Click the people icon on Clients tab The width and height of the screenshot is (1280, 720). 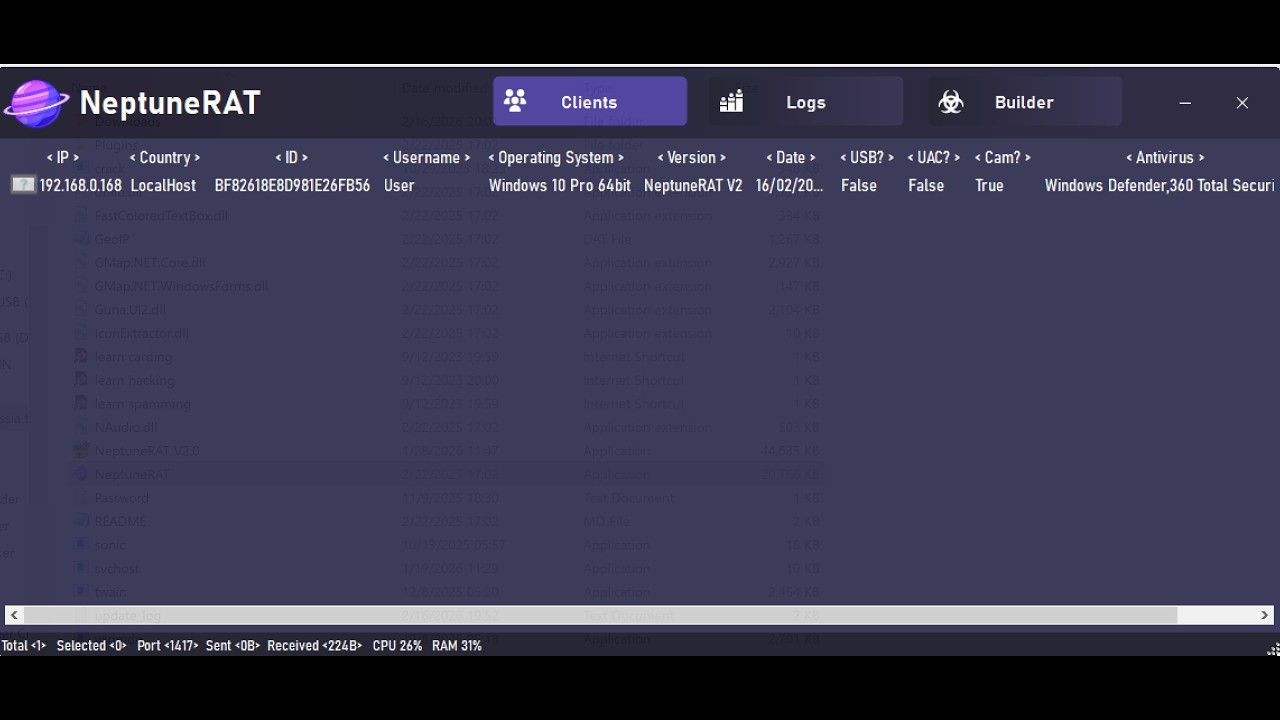pyautogui.click(x=515, y=101)
